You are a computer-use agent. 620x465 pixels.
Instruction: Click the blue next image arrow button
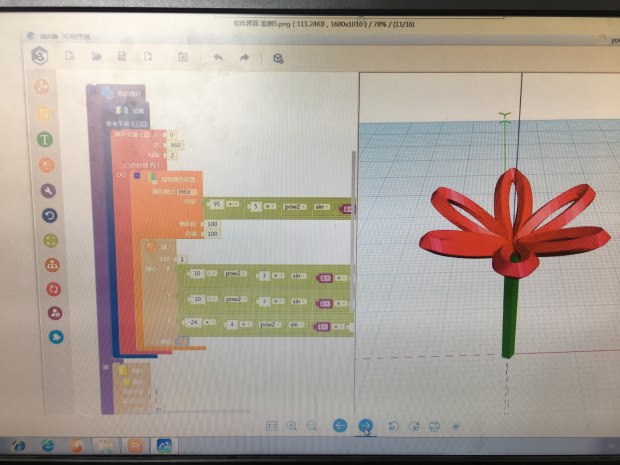(366, 426)
